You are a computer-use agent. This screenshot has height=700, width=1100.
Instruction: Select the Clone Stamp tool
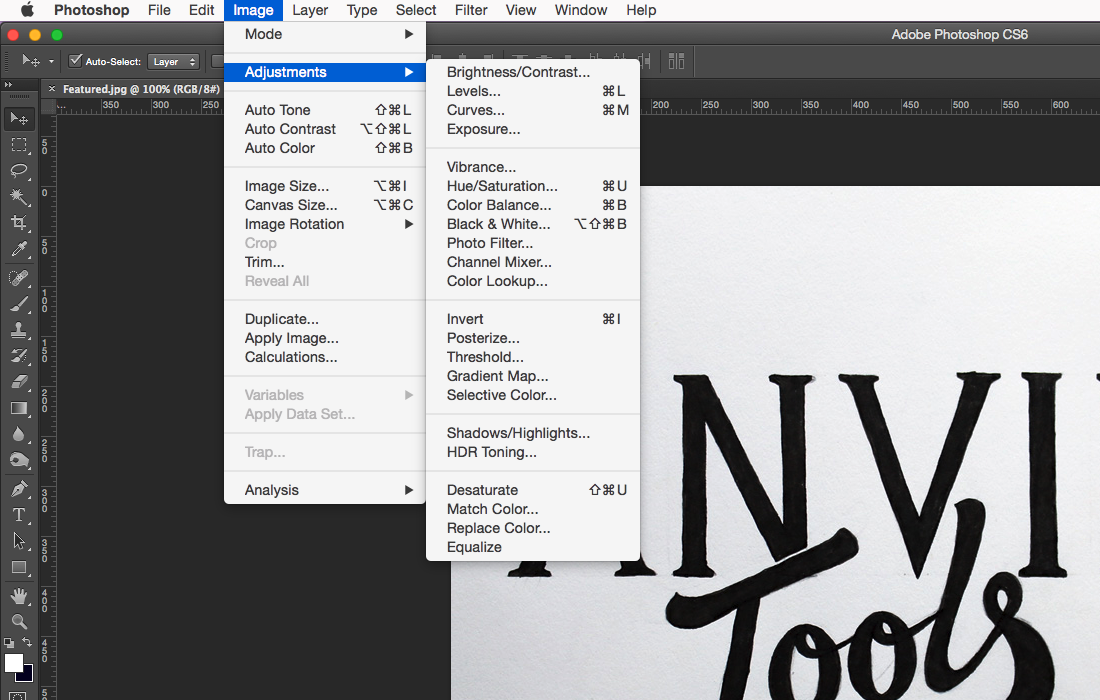[19, 330]
